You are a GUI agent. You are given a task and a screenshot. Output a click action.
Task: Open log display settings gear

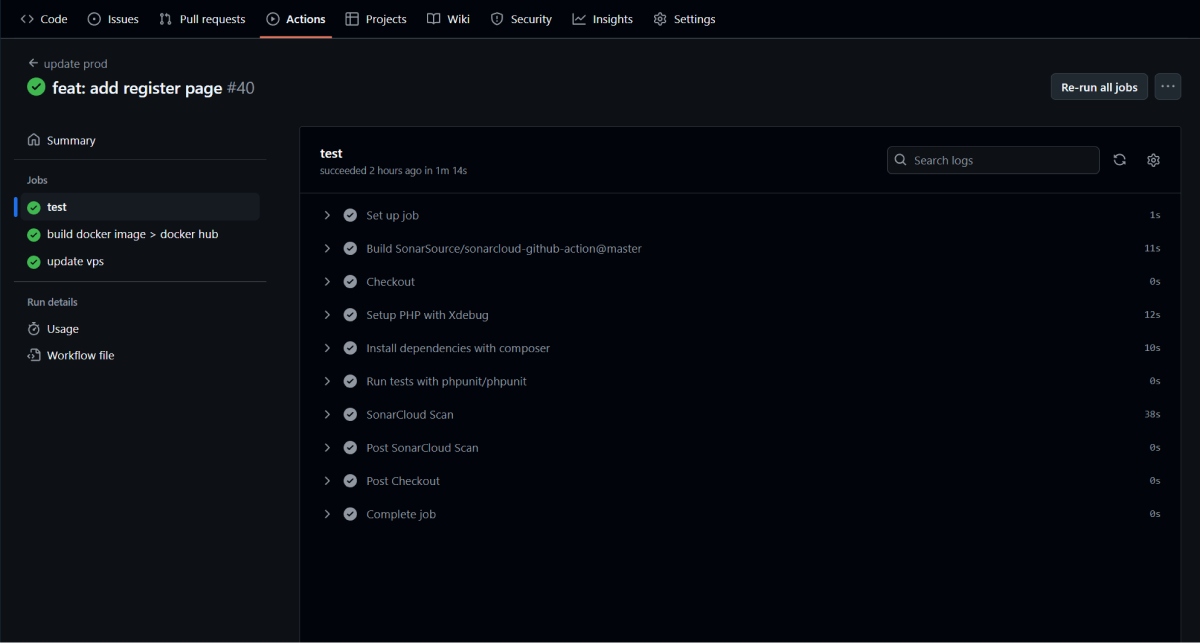tap(1153, 159)
